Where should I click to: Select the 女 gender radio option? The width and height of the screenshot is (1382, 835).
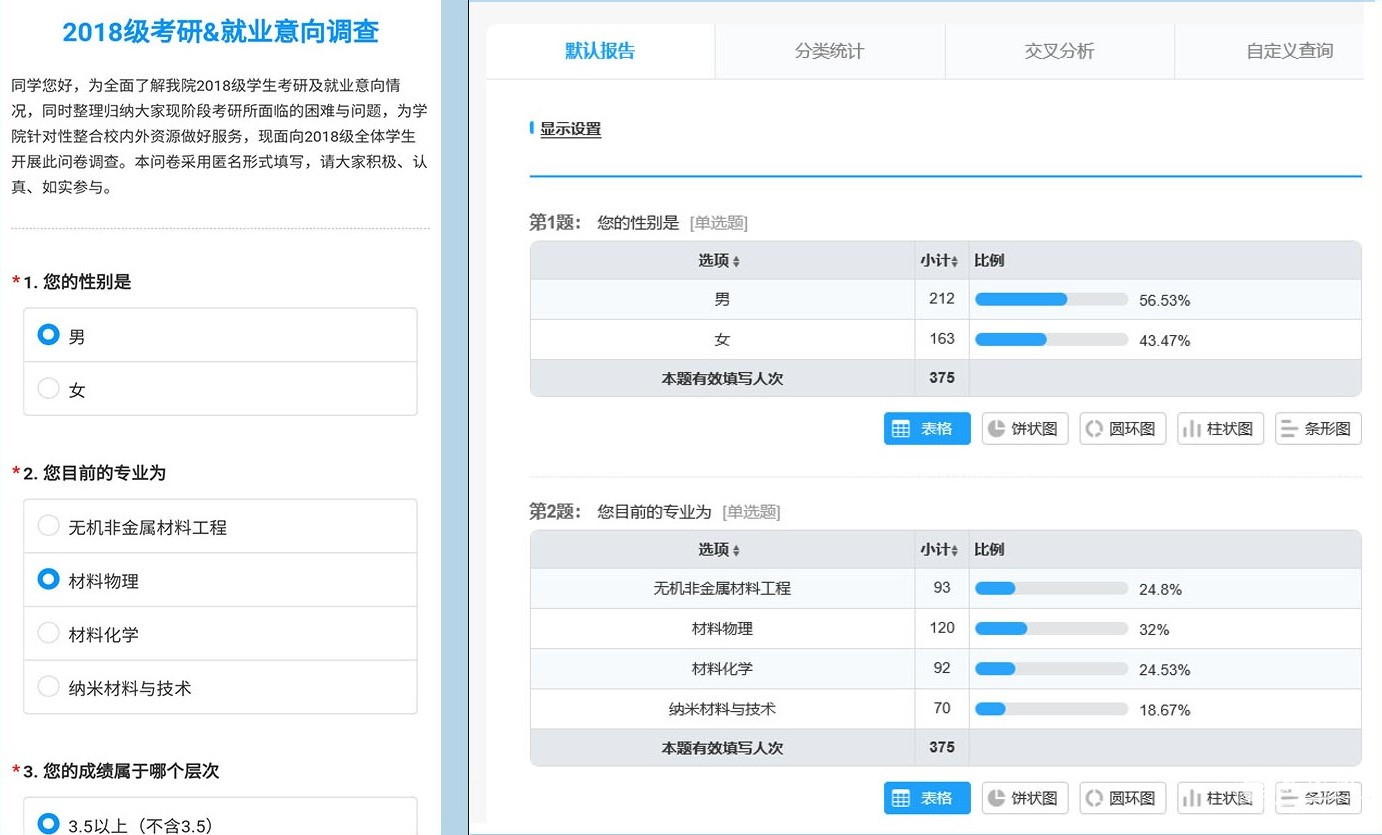49,389
